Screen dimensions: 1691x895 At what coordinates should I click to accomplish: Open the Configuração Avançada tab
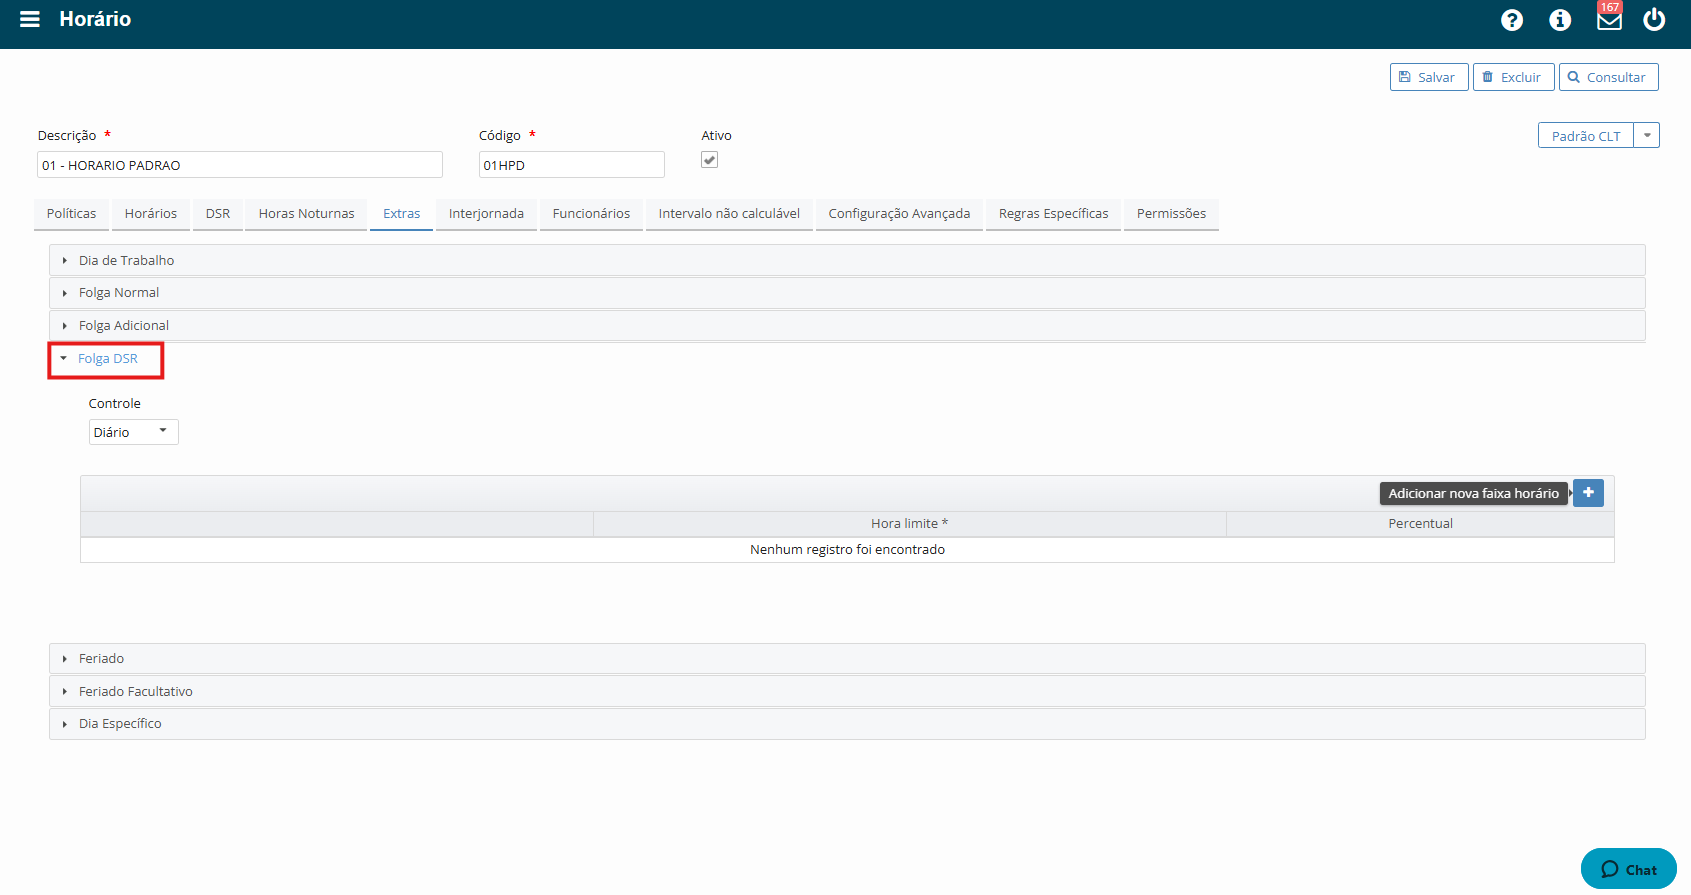point(899,214)
